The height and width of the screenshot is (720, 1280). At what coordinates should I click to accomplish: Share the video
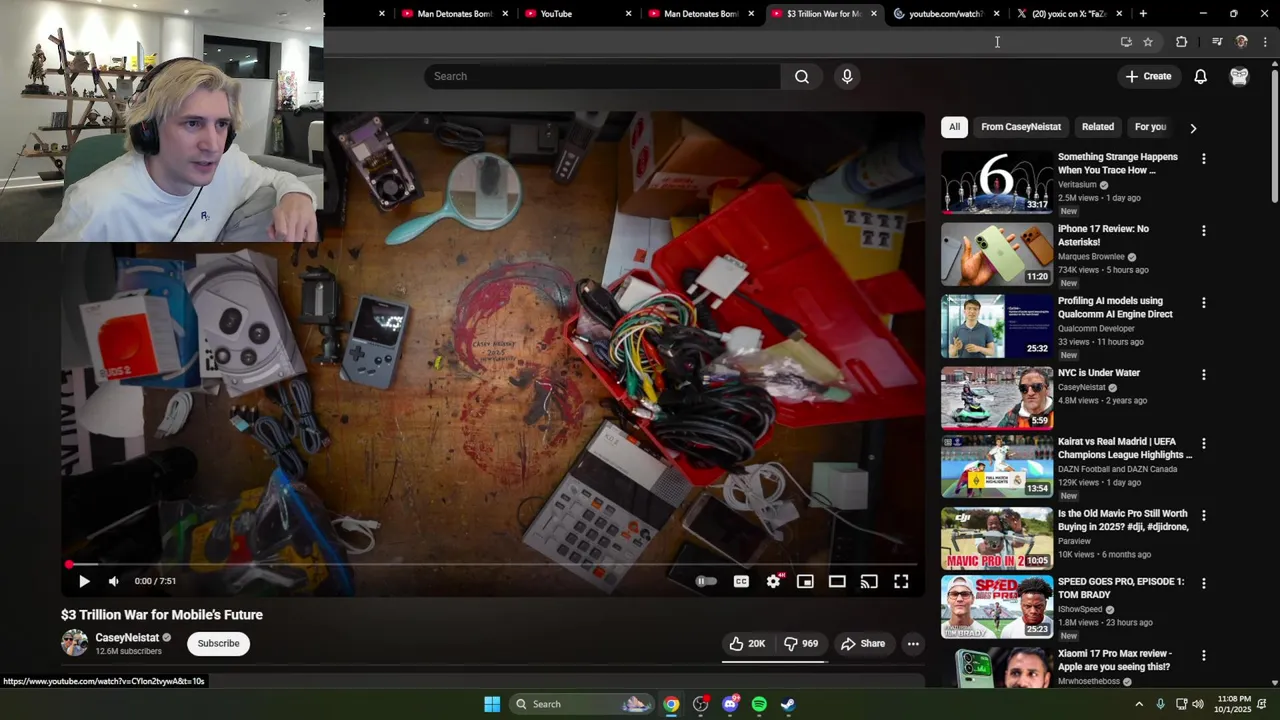[863, 644]
